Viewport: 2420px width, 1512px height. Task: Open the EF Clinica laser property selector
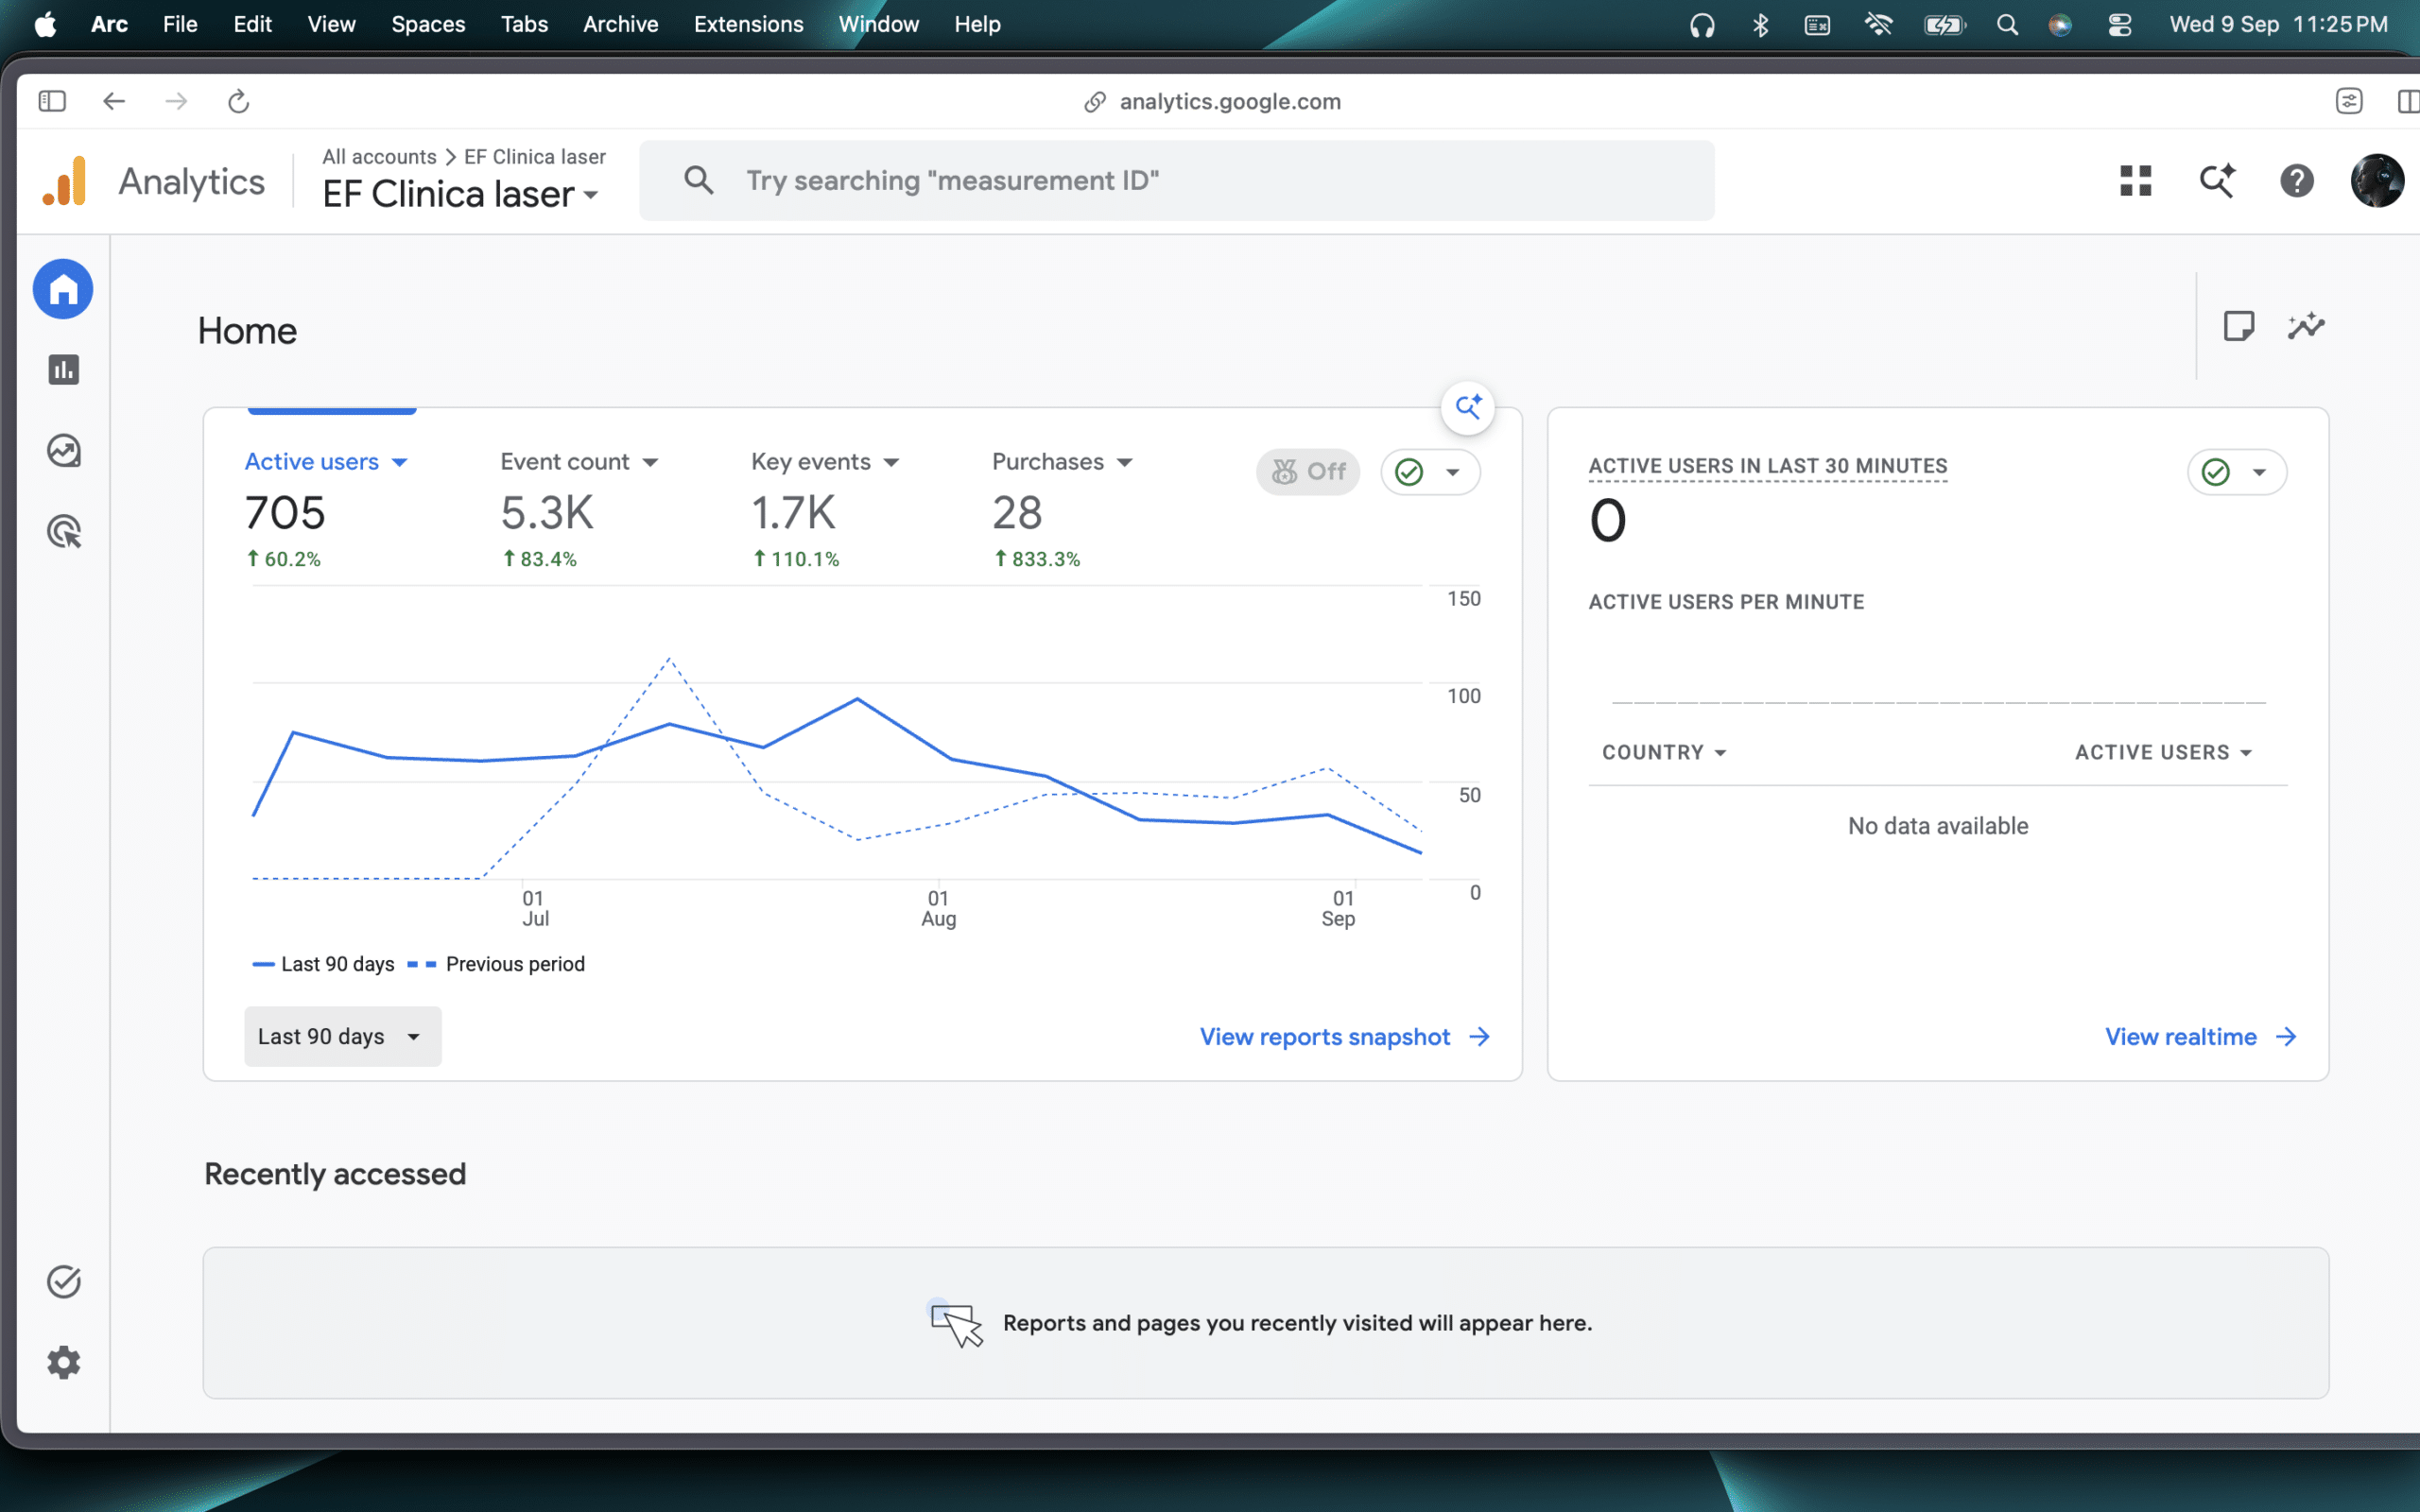[x=461, y=194]
